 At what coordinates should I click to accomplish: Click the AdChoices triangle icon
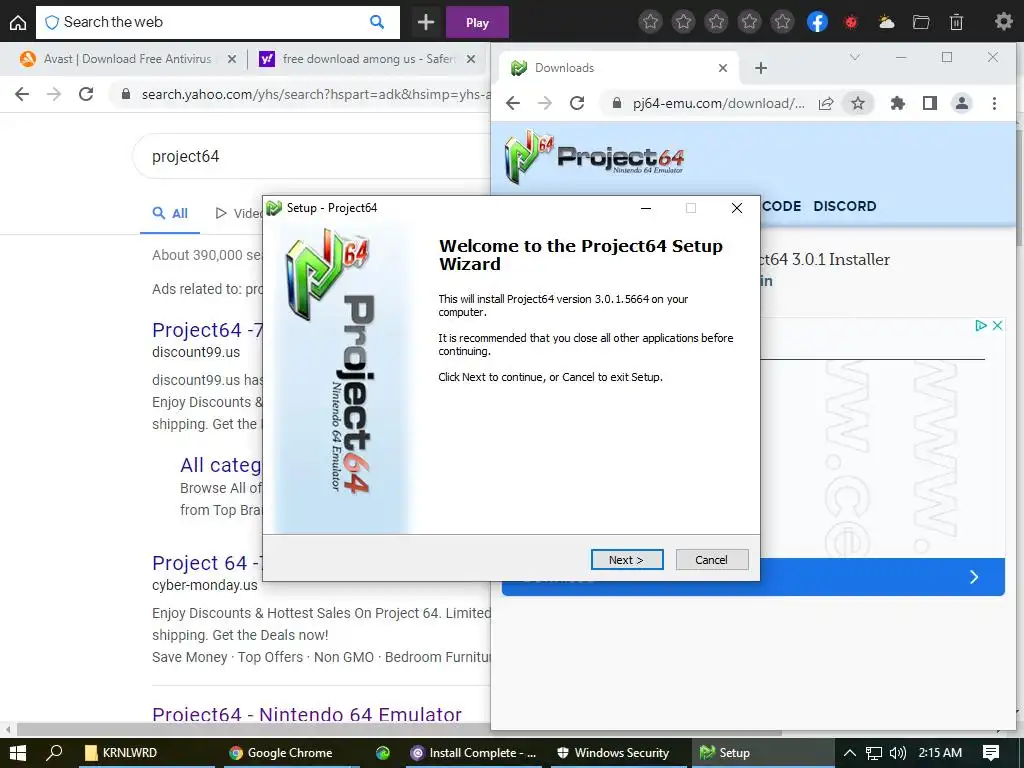981,325
